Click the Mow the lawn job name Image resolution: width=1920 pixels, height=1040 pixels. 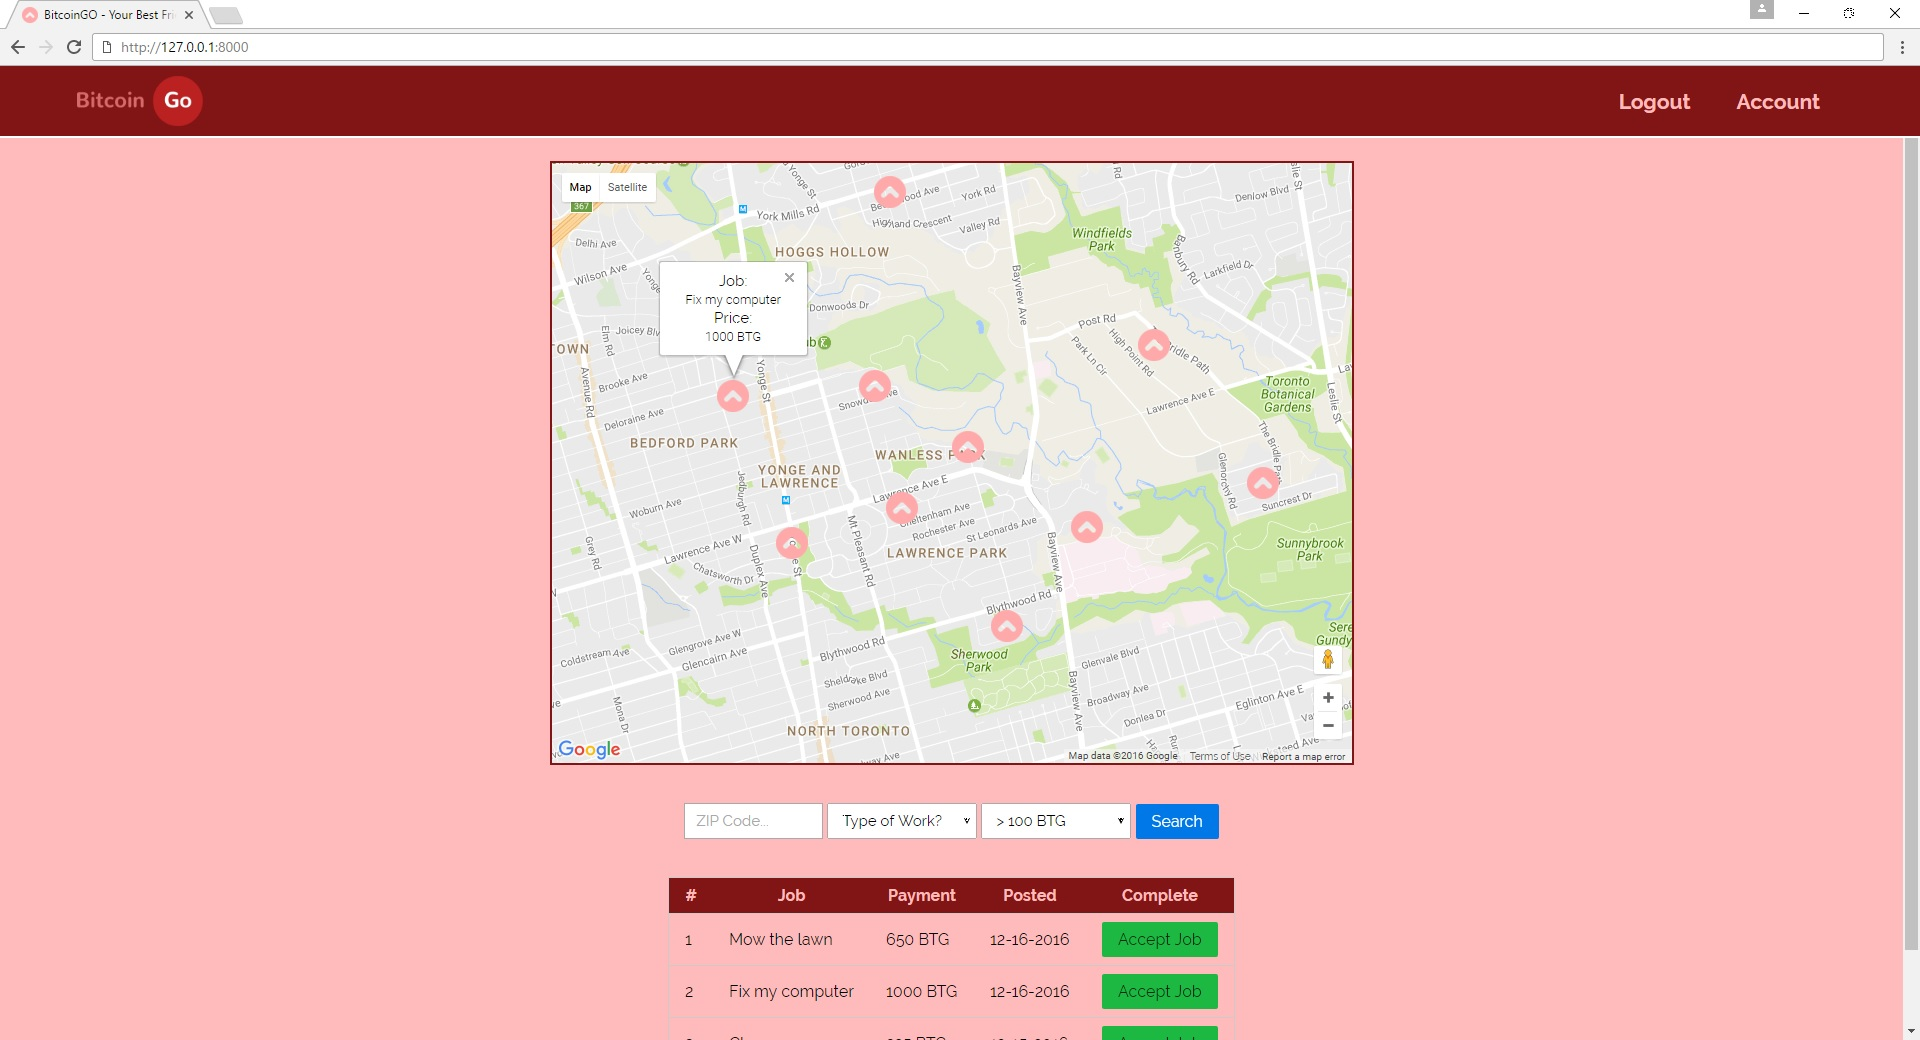(x=780, y=939)
